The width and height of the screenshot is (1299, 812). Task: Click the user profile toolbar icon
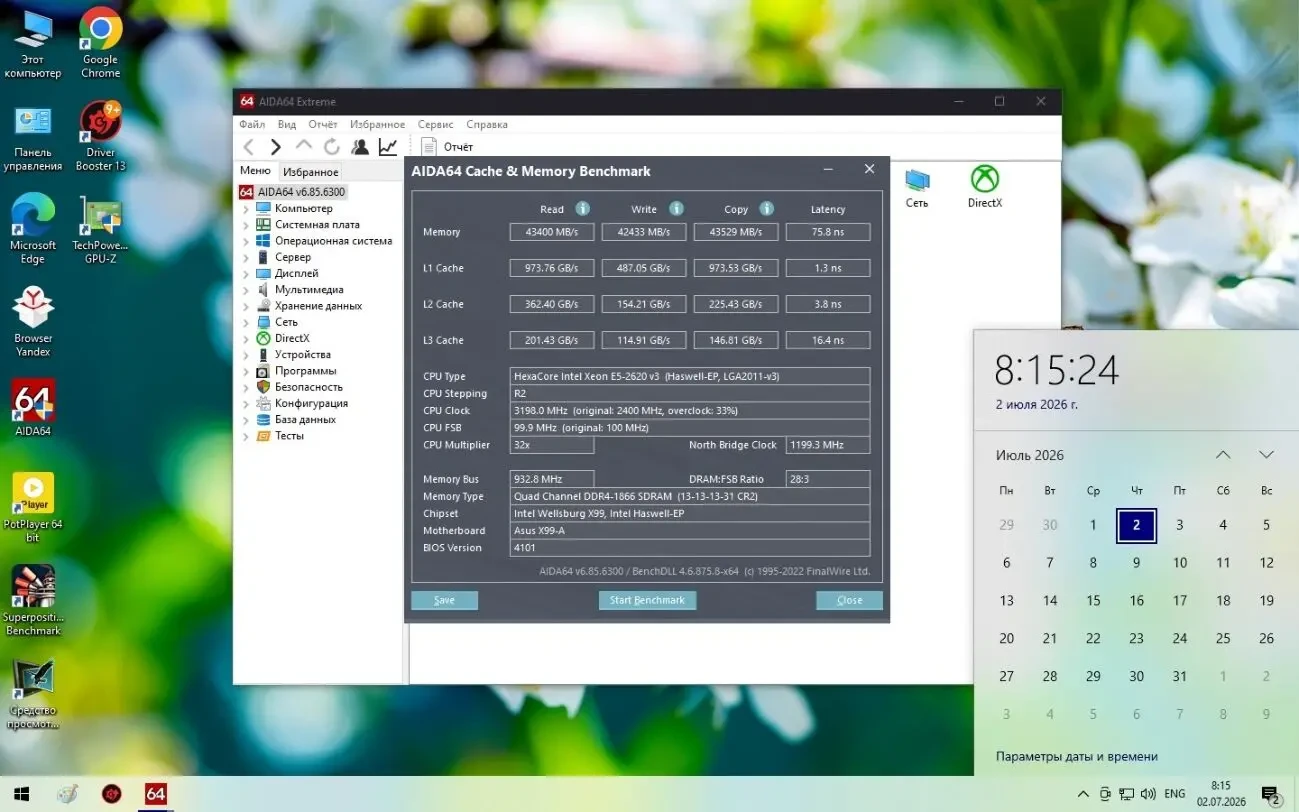359,147
